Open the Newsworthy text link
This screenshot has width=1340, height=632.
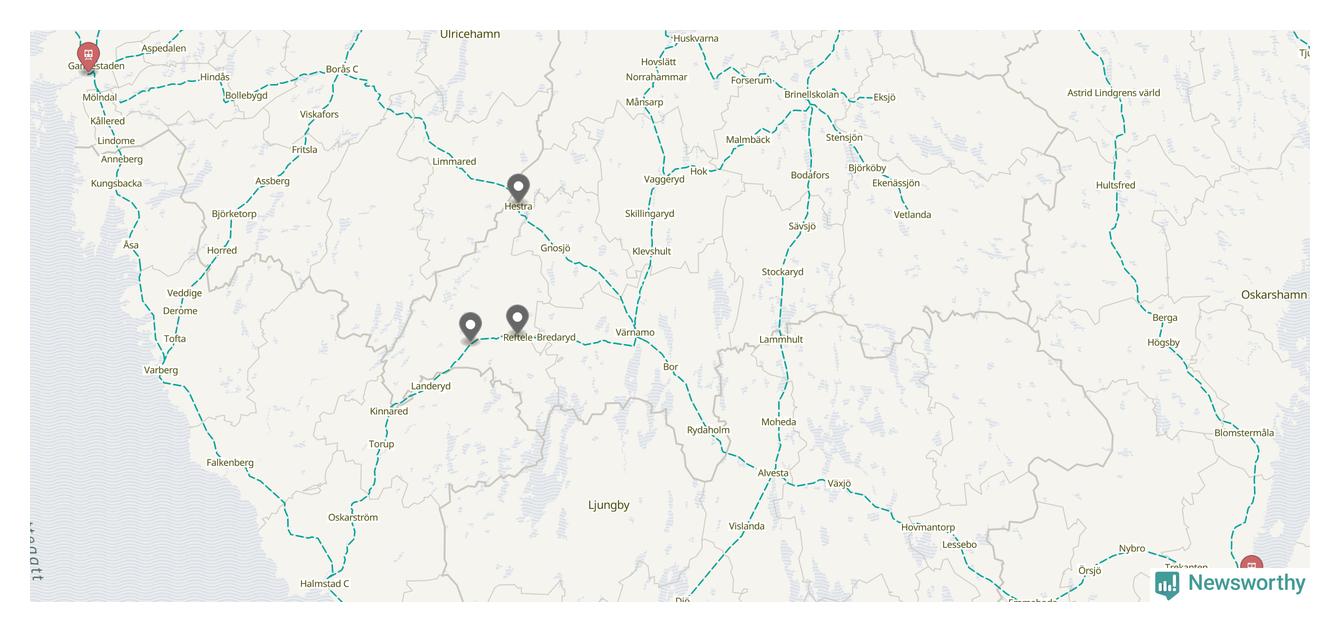coord(1246,583)
